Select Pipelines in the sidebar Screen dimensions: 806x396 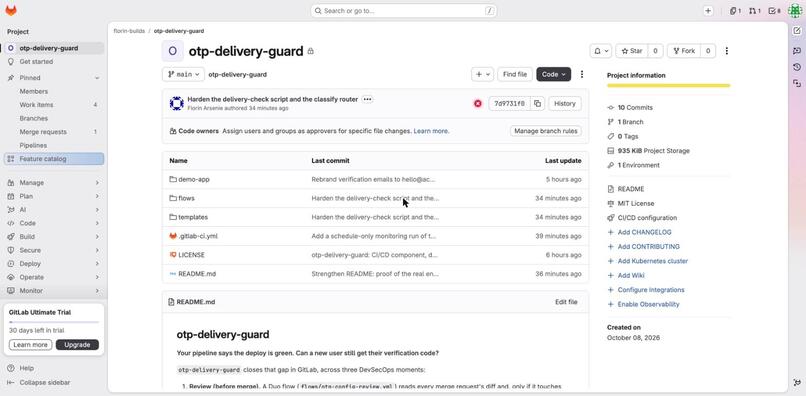coord(53,146)
